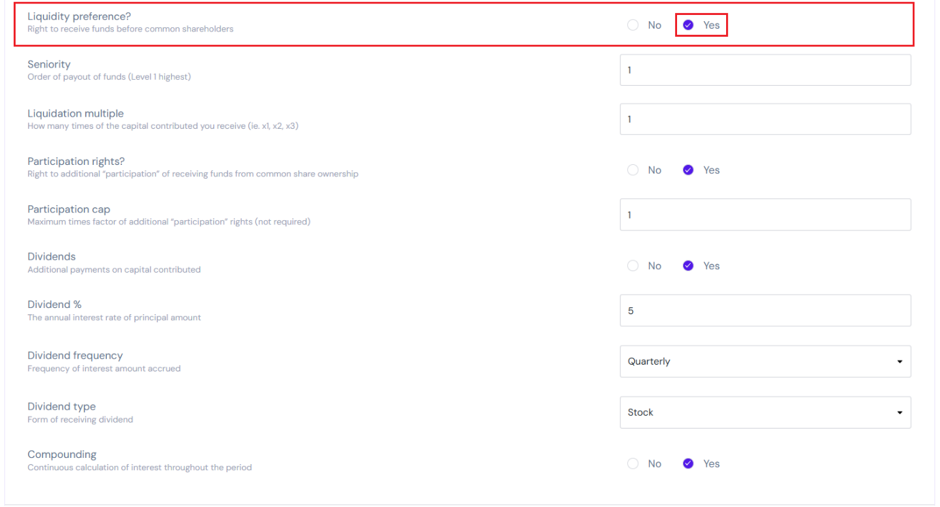Click the Dividend % label
The width and height of the screenshot is (940, 507).
[55, 305]
